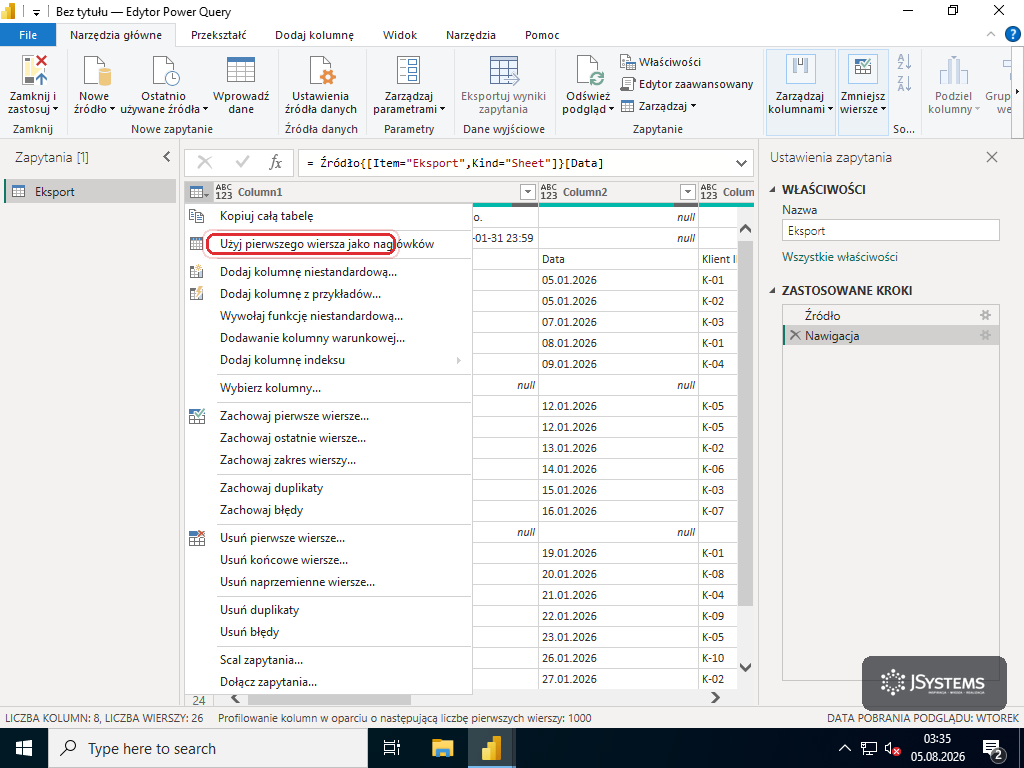The image size is (1024, 768).
Task: Click Zarządzaj kolumnami icon
Action: coord(800,70)
